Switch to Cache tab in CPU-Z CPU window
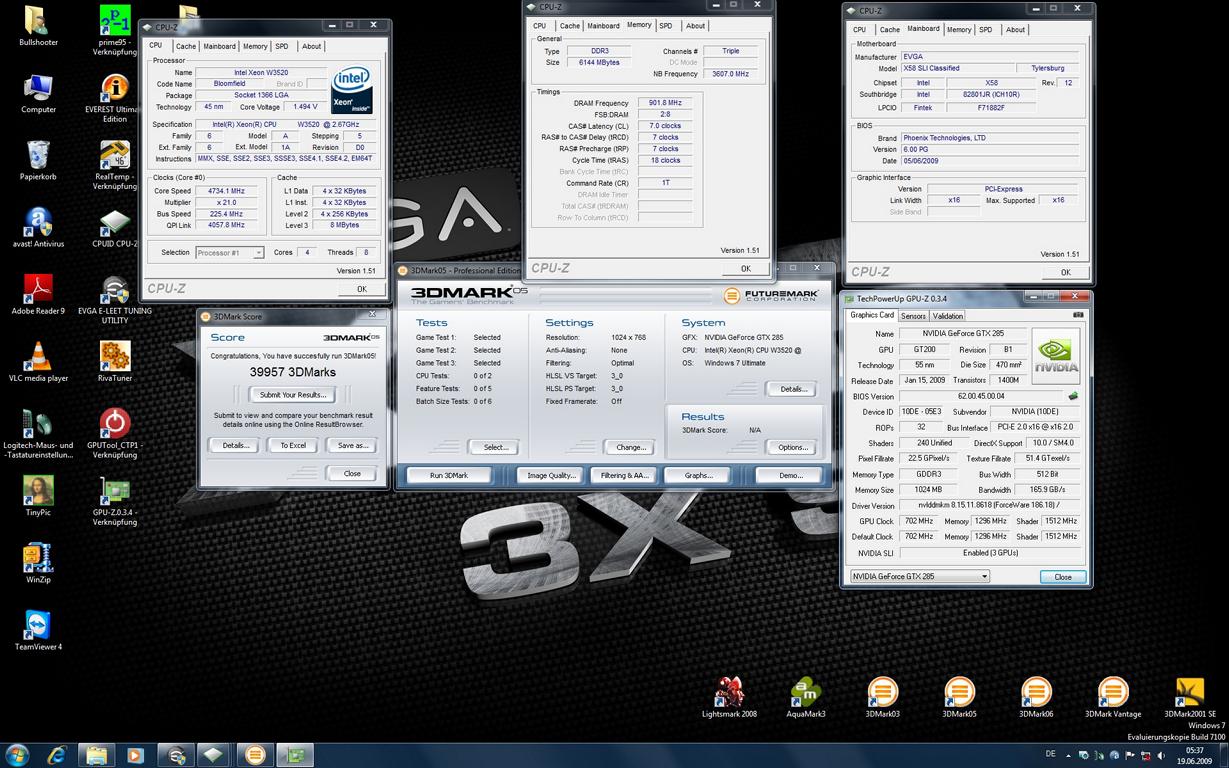 click(186, 46)
